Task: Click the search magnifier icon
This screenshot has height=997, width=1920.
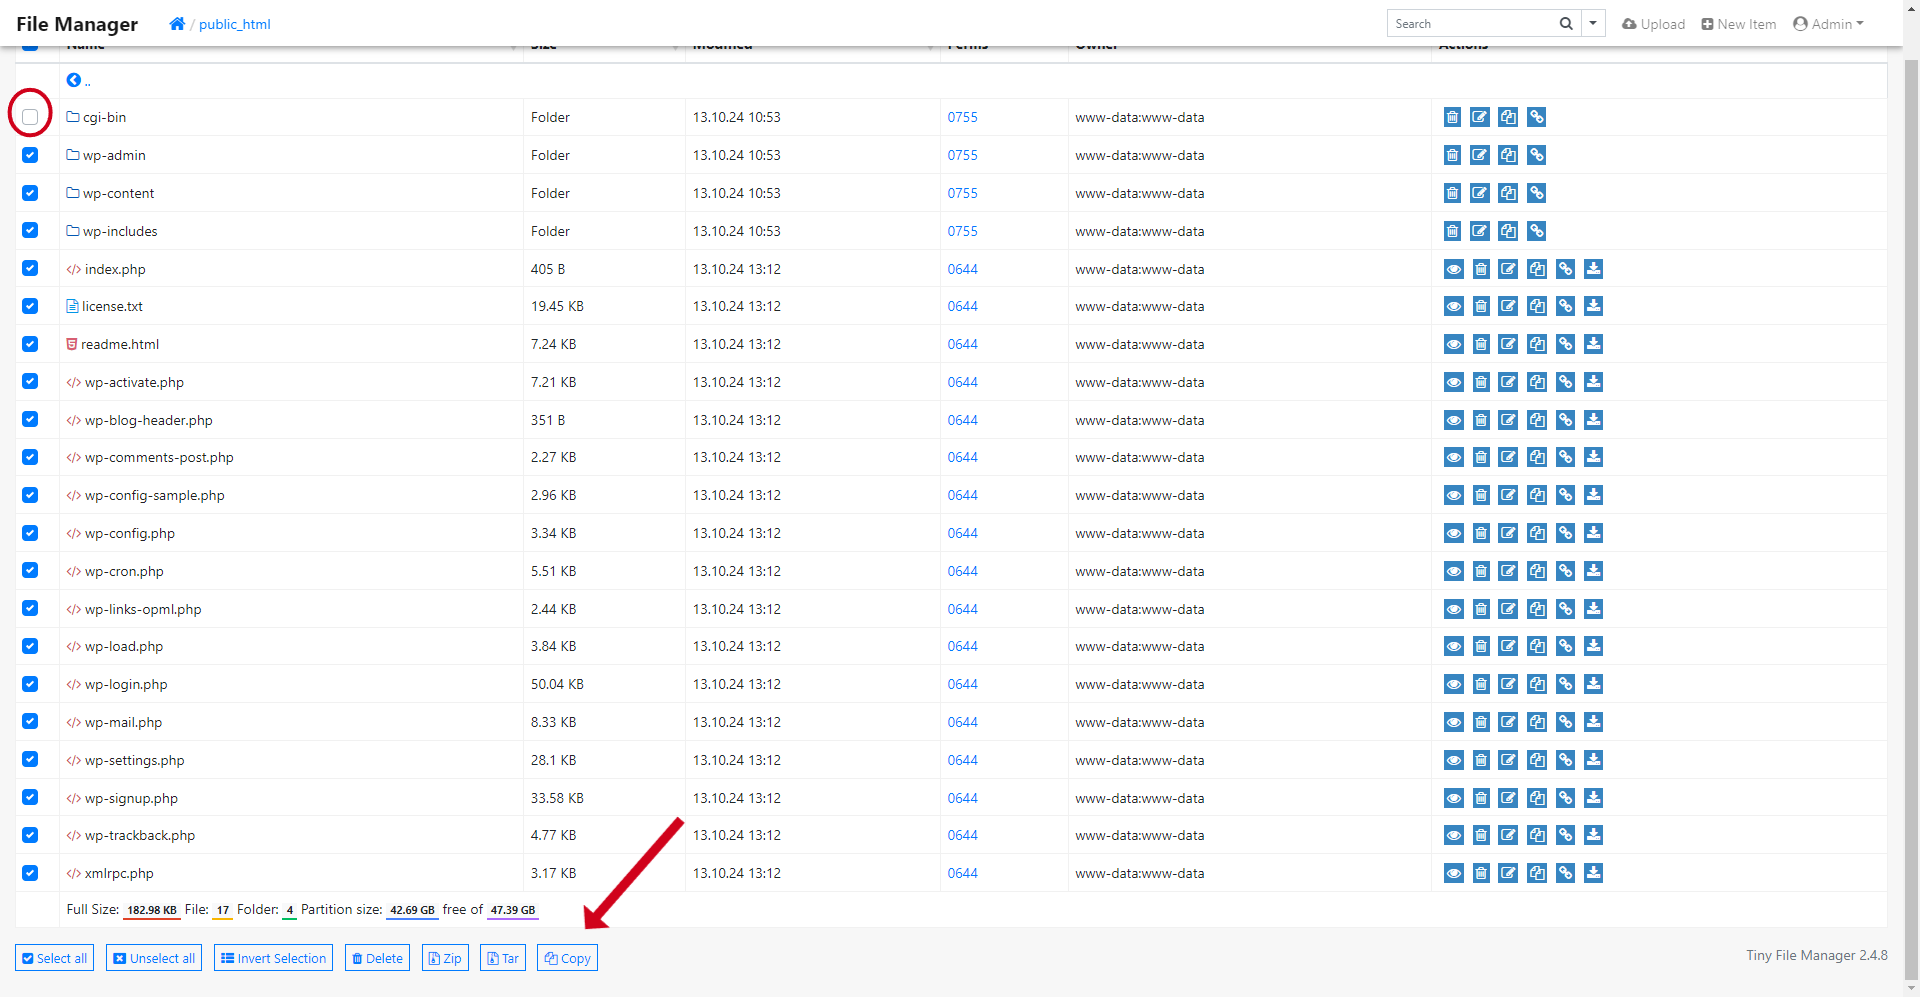Action: point(1566,24)
